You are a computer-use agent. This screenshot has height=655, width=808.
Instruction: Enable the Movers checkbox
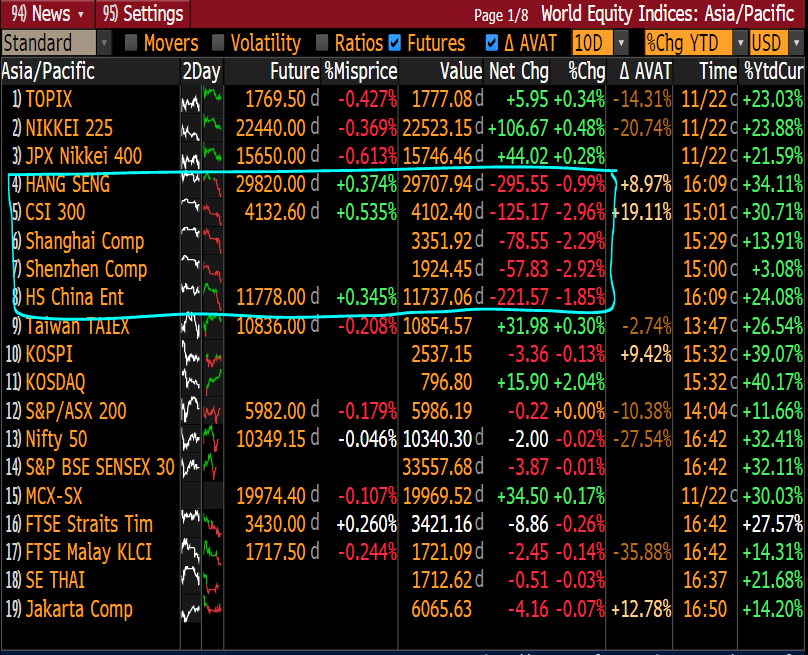[131, 43]
